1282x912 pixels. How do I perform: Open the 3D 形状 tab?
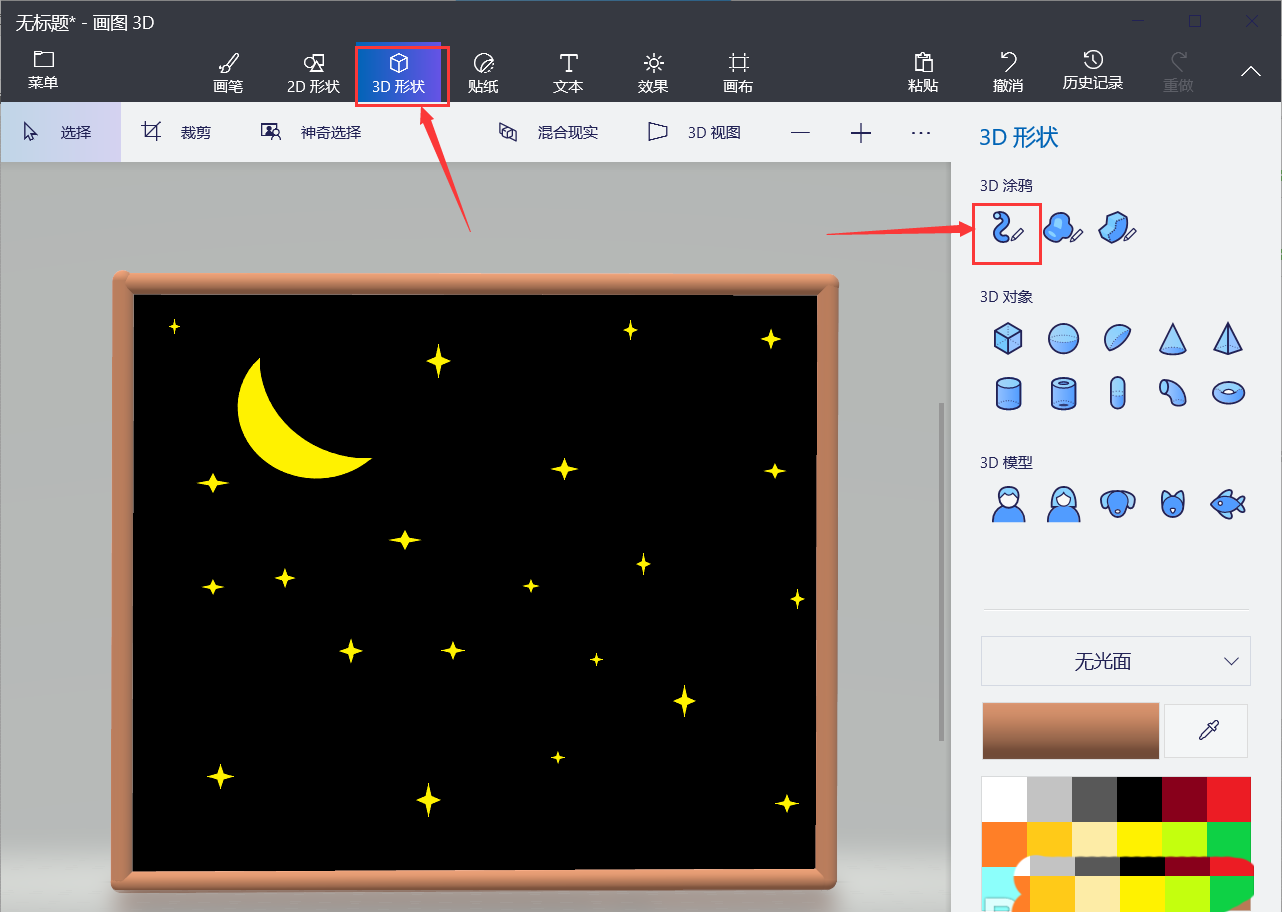point(399,73)
